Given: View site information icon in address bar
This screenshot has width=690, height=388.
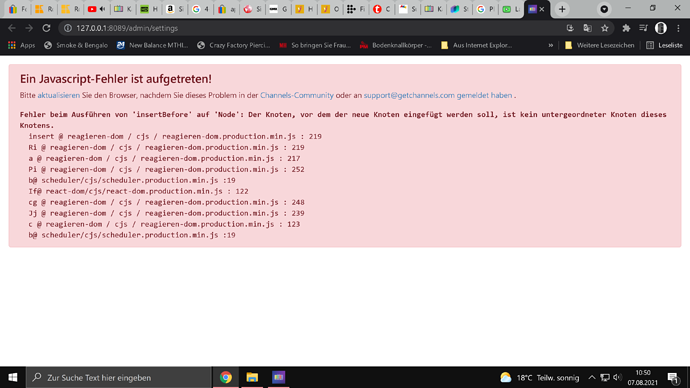Looking at the screenshot, I should click(68, 28).
